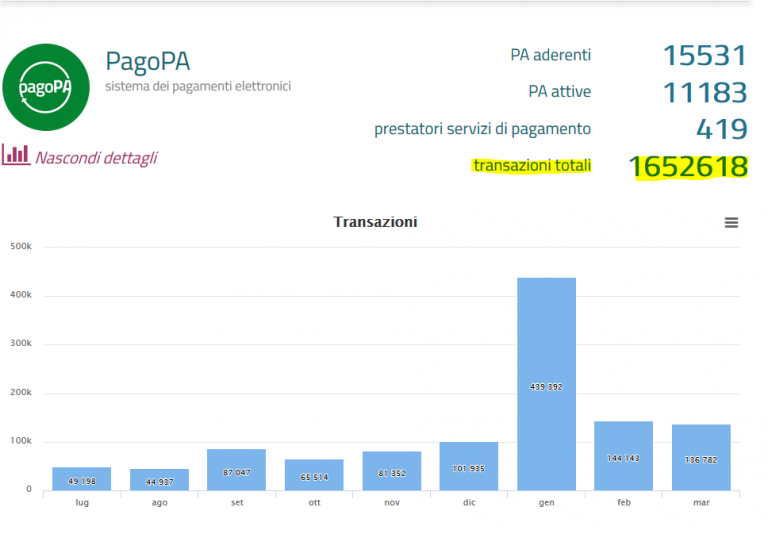
Task: Click the 0 y-axis label
Action: [x=29, y=489]
